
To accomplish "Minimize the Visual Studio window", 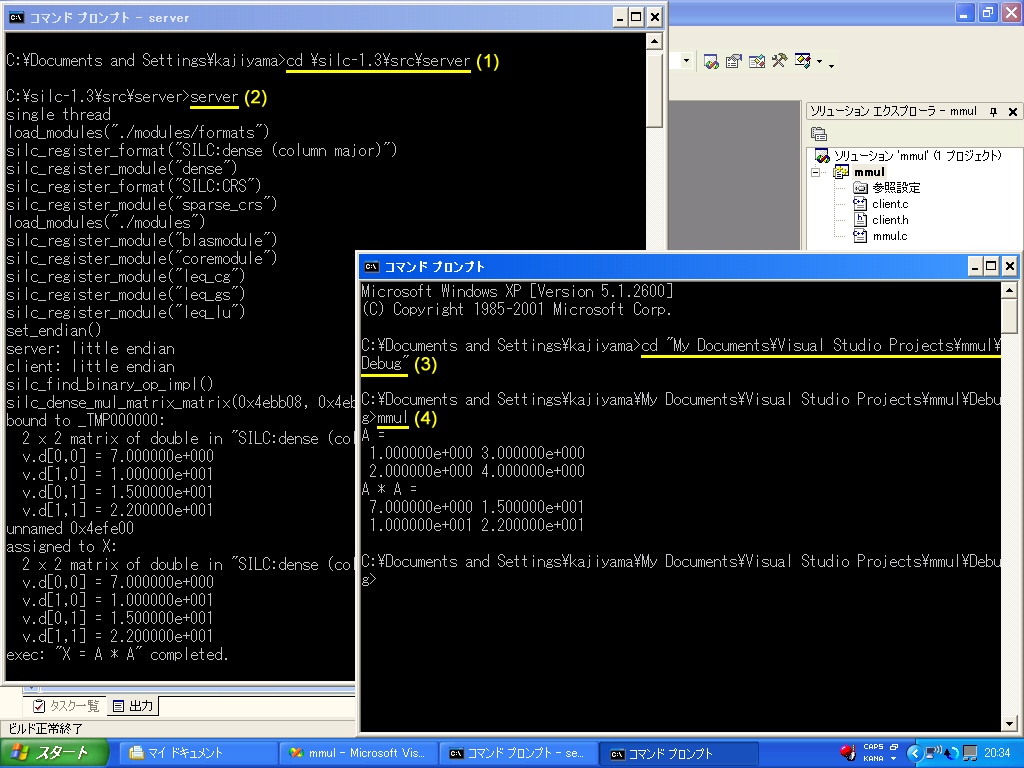I will point(965,13).
